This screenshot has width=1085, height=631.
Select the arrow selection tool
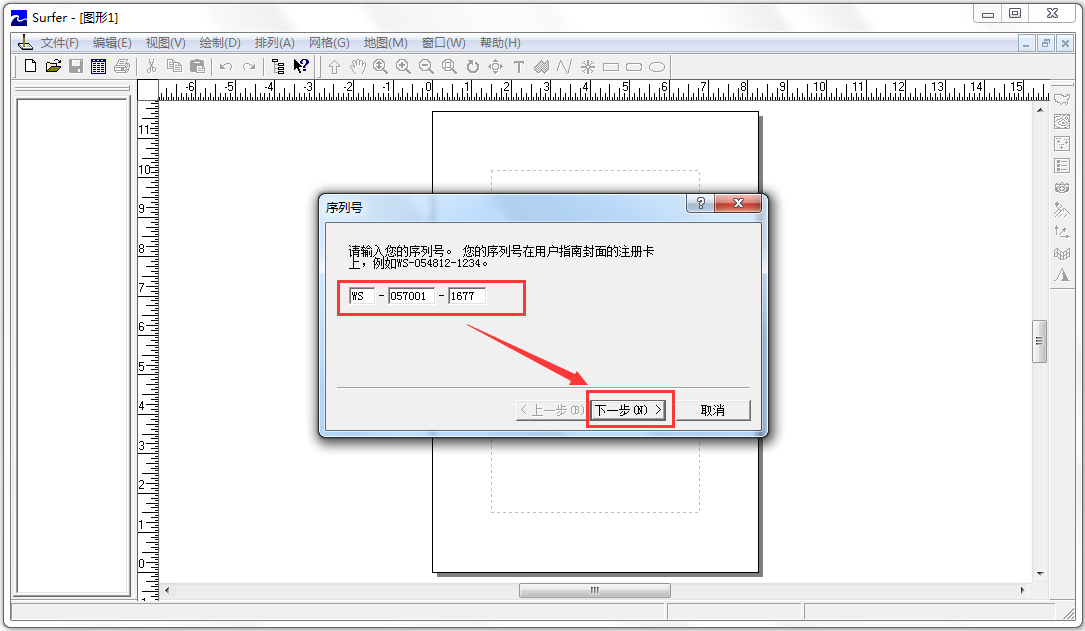coord(334,67)
